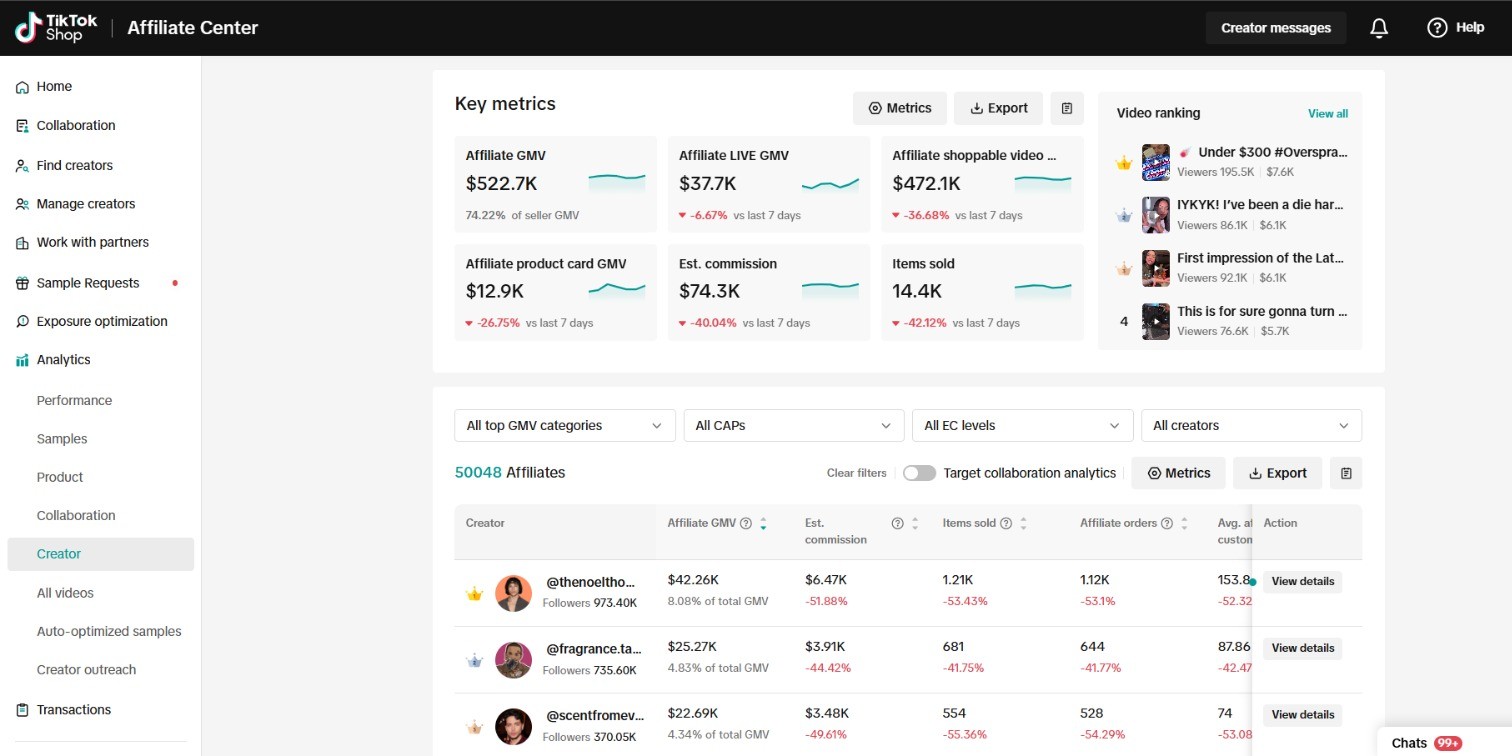The height and width of the screenshot is (756, 1512).
Task: Click the notification bell icon
Action: pyautogui.click(x=1379, y=28)
